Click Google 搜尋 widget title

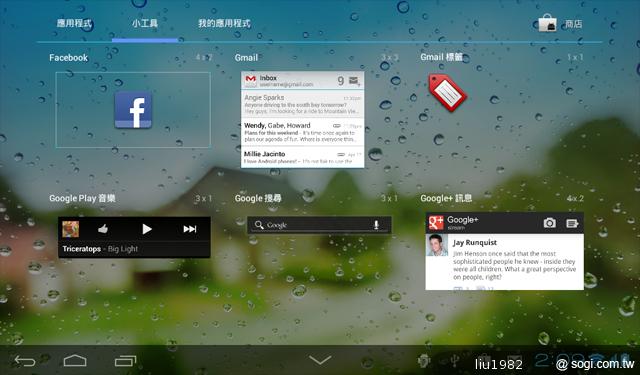point(258,198)
